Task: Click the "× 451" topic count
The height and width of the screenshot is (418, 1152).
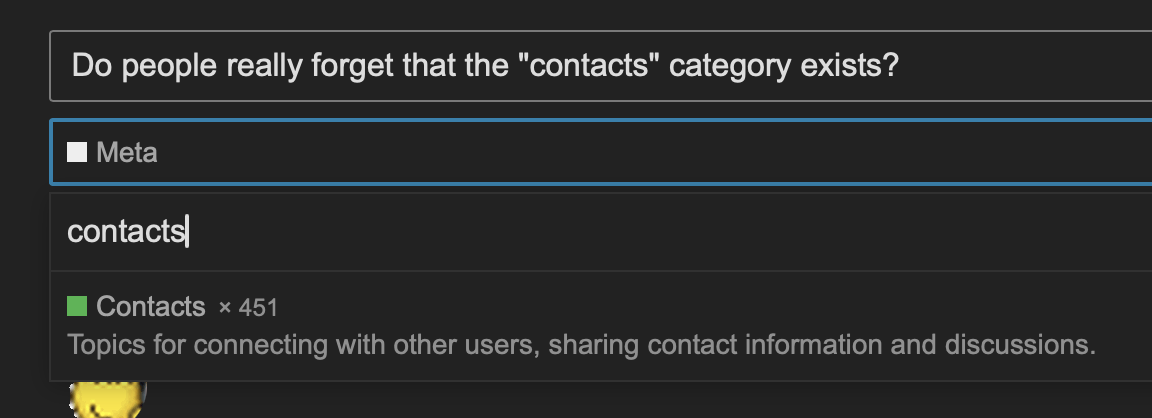Action: pos(248,308)
